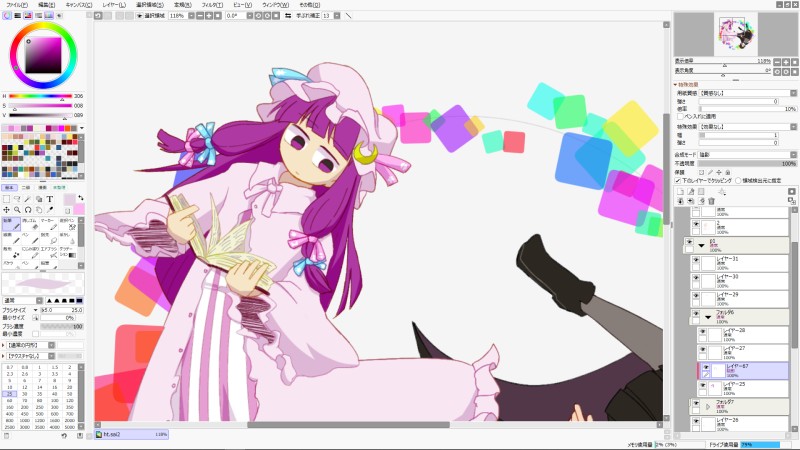Open the zoom percentage dropdown in toolbar
This screenshot has height=450, width=800.
click(191, 16)
